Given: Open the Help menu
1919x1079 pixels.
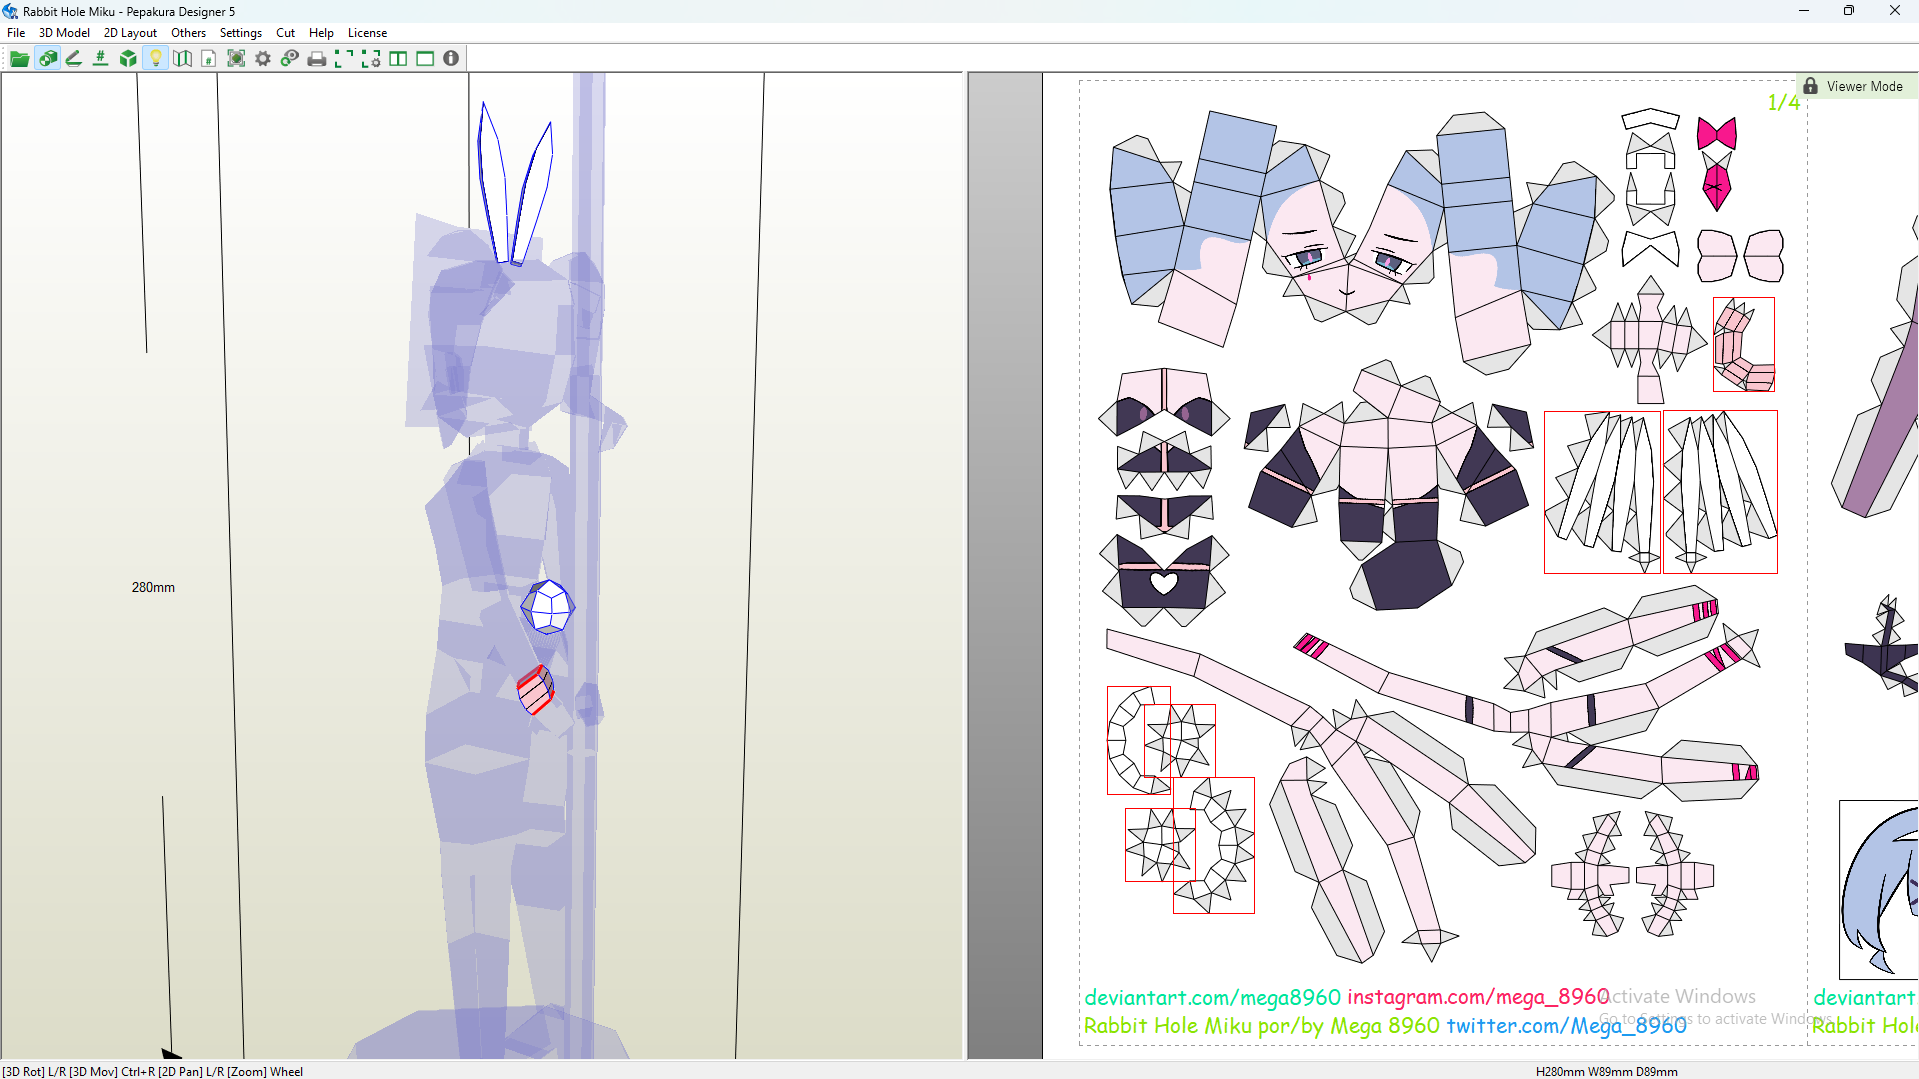Looking at the screenshot, I should click(321, 33).
